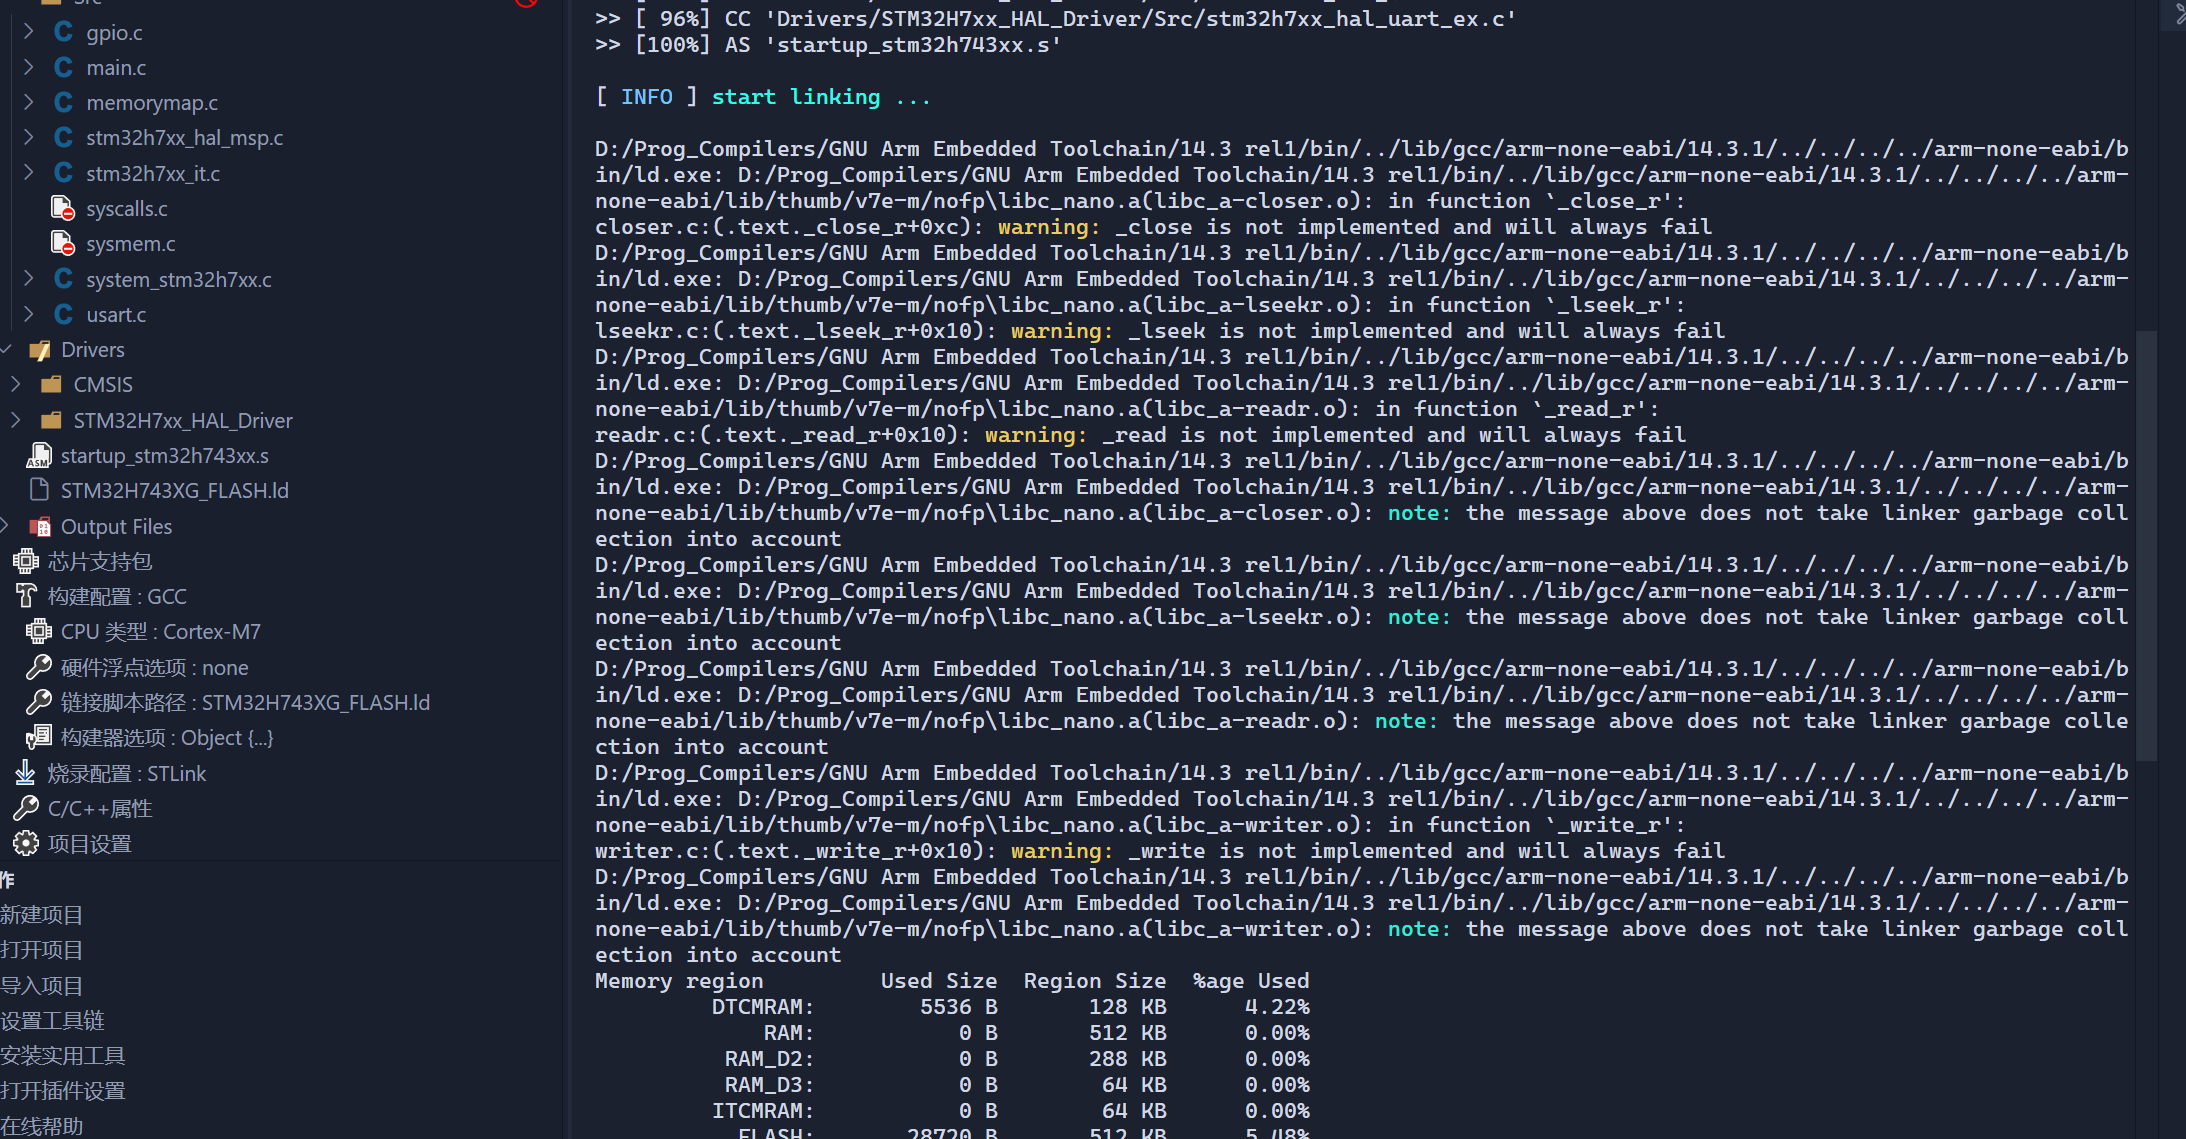The image size is (2186, 1139).
Task: Open 安装实用工具 utilities installer
Action: point(63,1056)
